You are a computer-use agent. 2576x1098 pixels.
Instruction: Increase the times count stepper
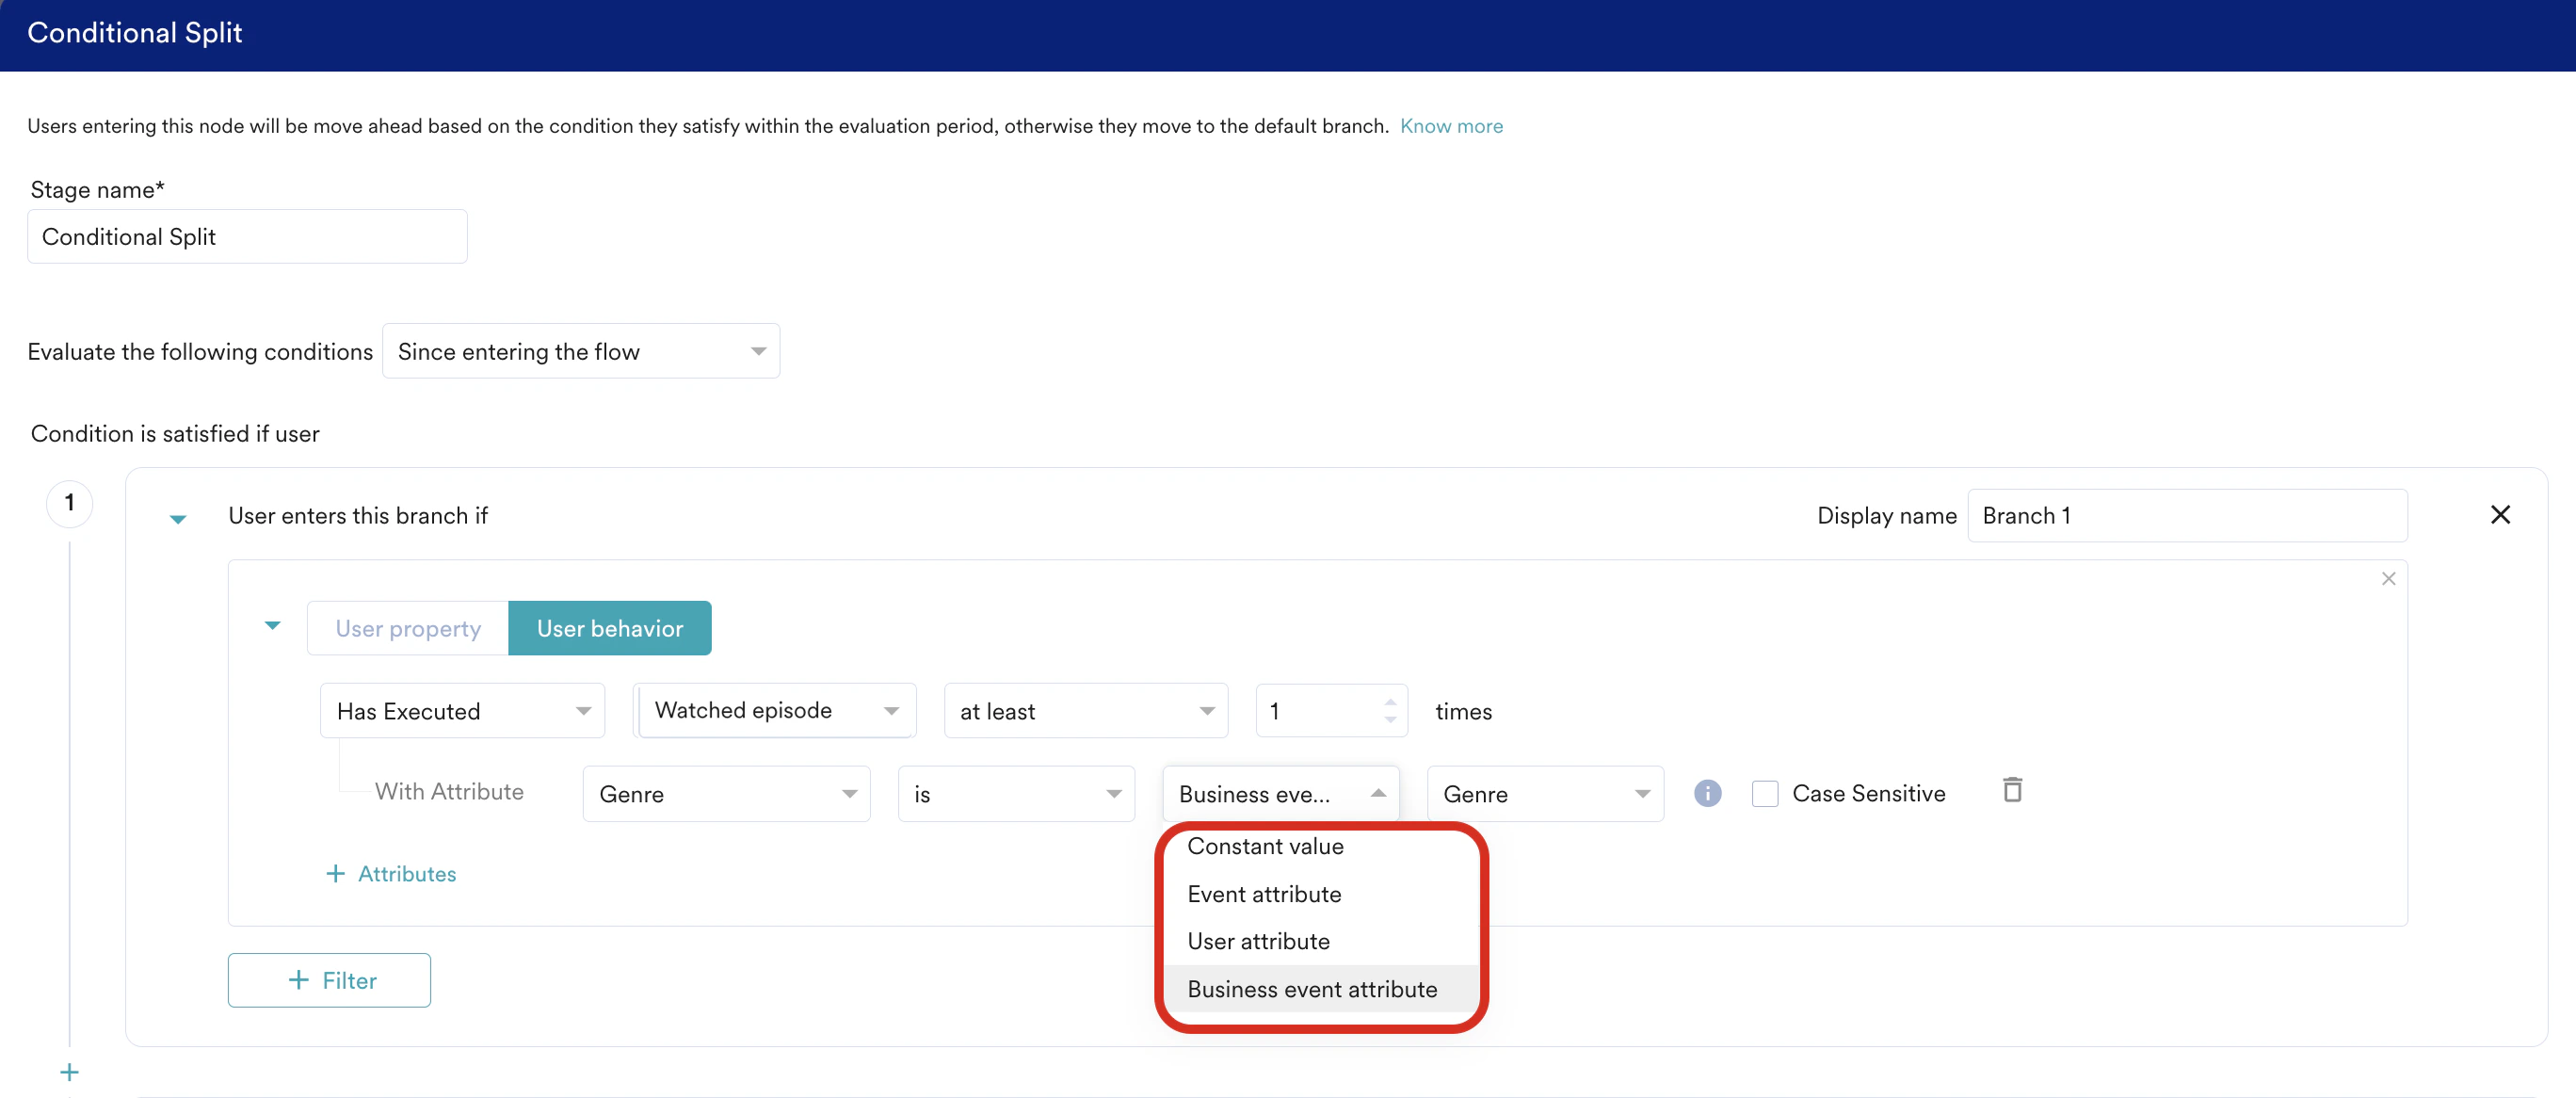(x=1390, y=702)
